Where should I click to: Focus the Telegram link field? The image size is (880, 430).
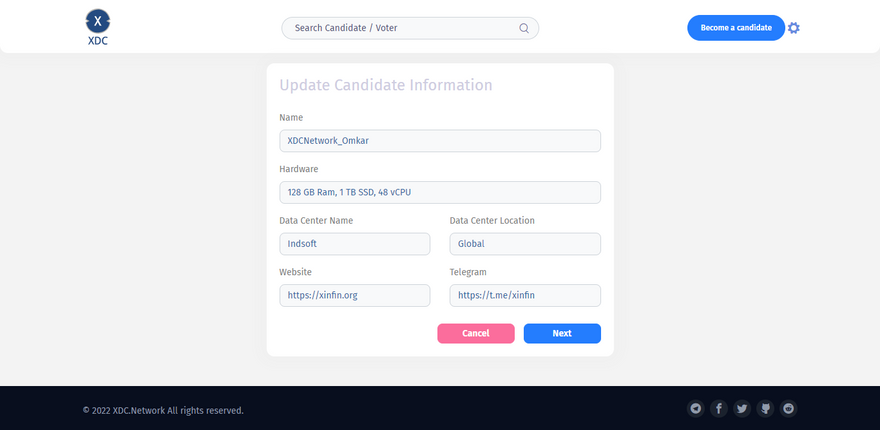pos(525,295)
